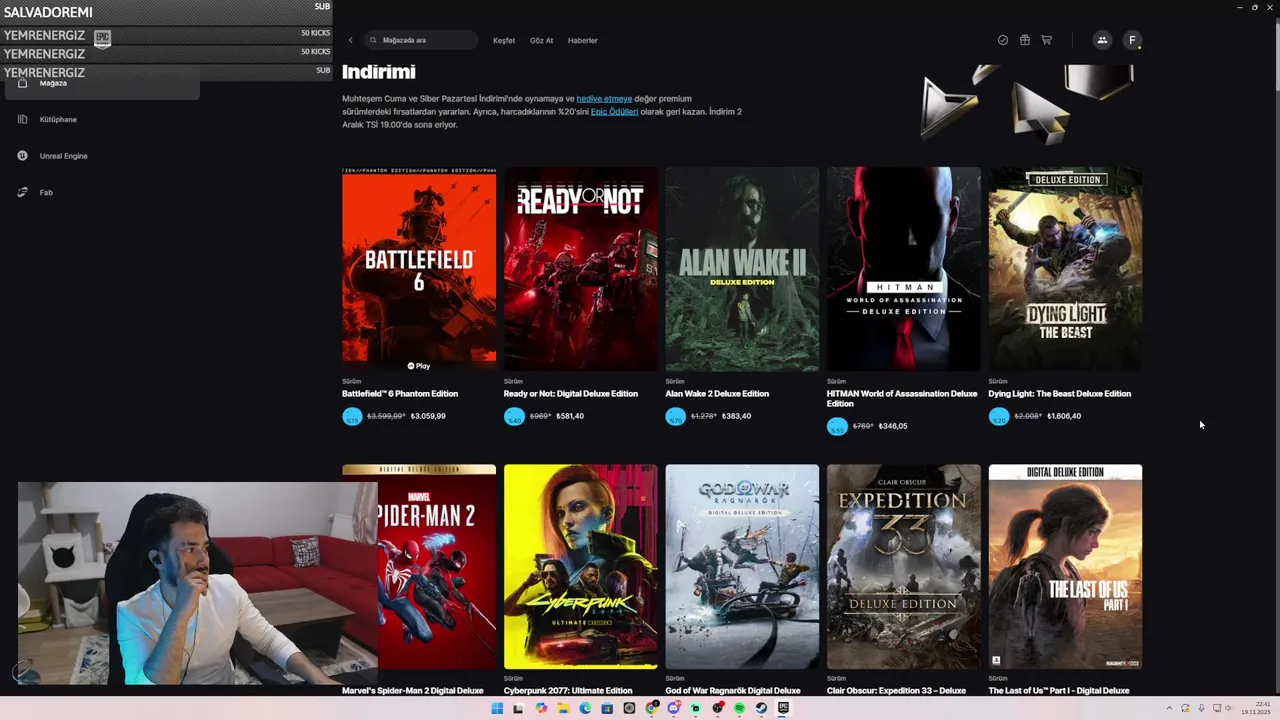The height and width of the screenshot is (720, 1280).
Task: Click the ₺1.606,40 Dying Light price
Action: [1064, 416]
